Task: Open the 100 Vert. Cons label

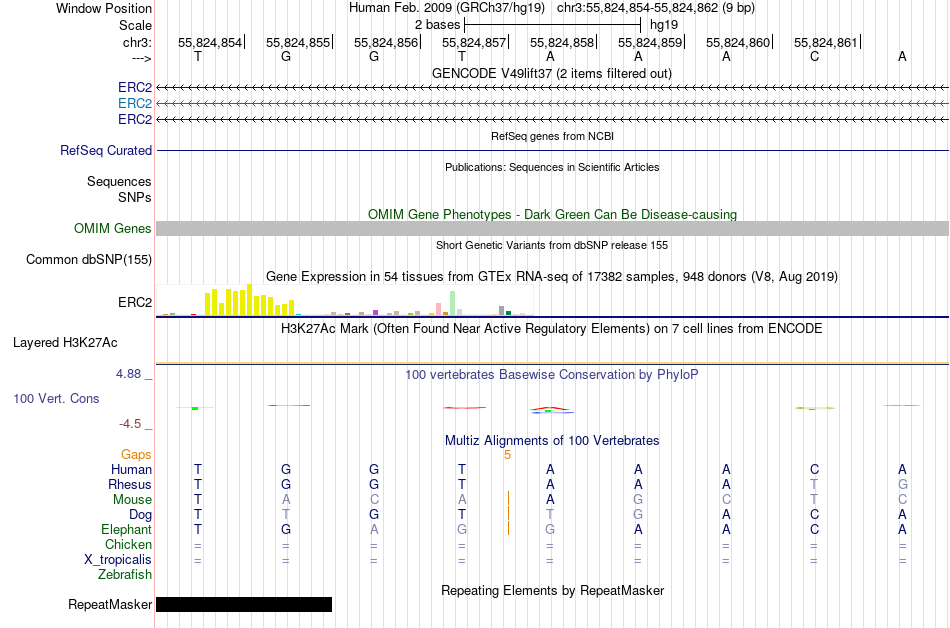Action: tap(56, 398)
